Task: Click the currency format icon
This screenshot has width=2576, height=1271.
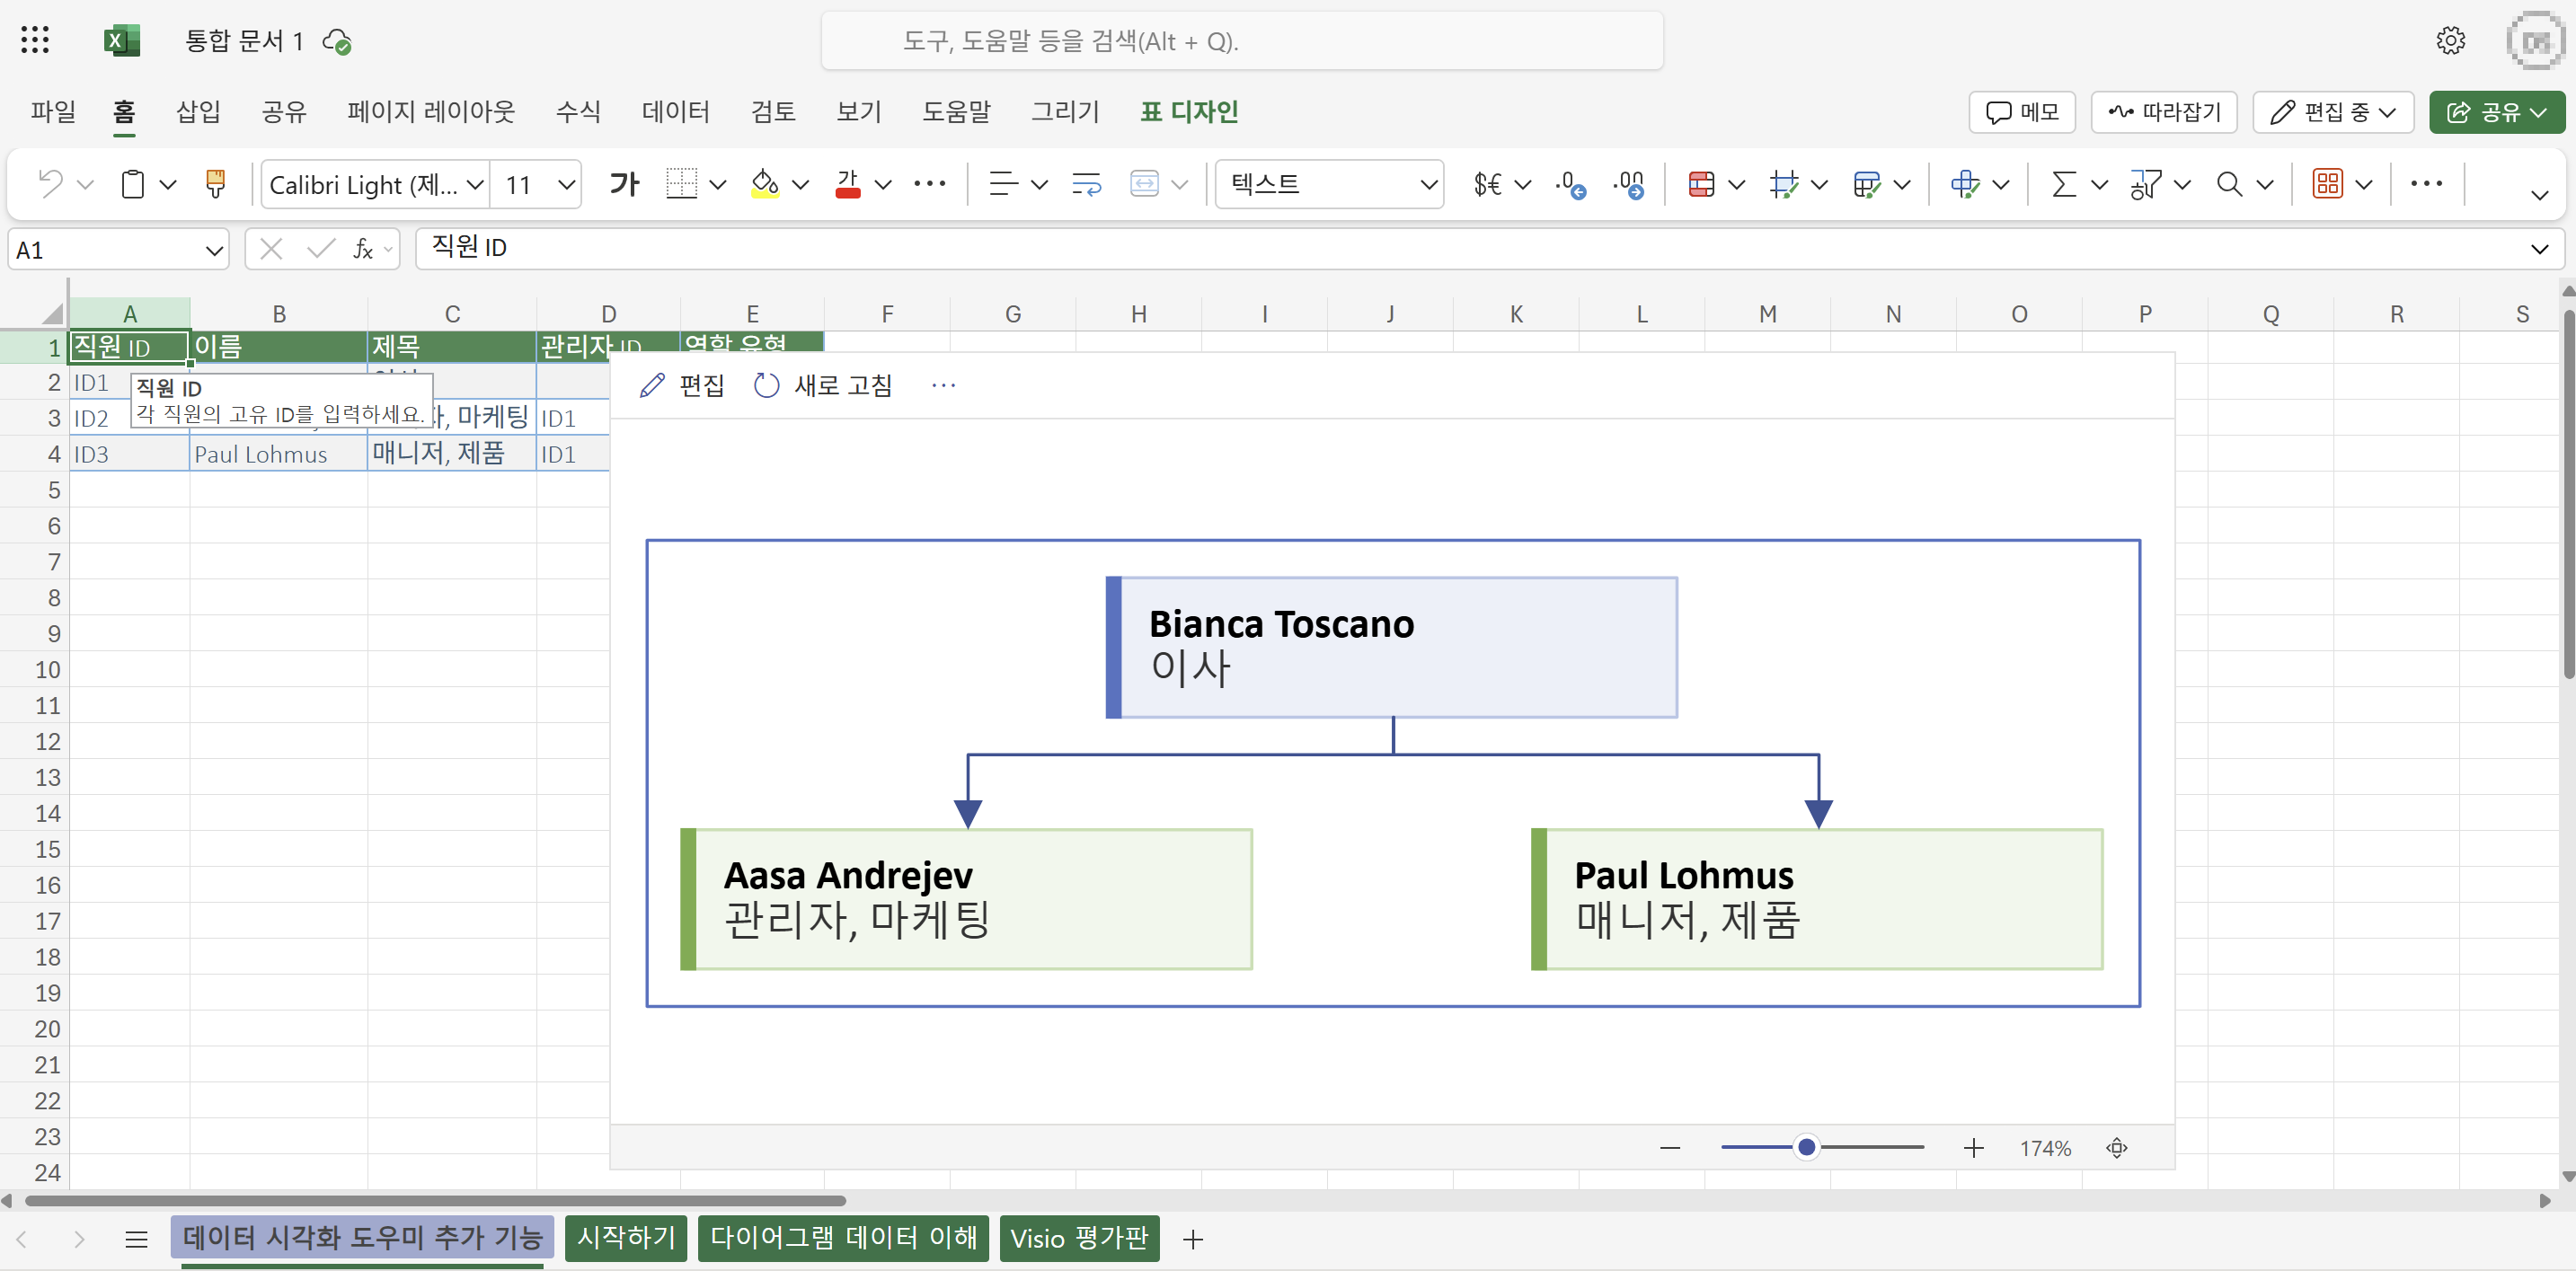Action: (1487, 184)
